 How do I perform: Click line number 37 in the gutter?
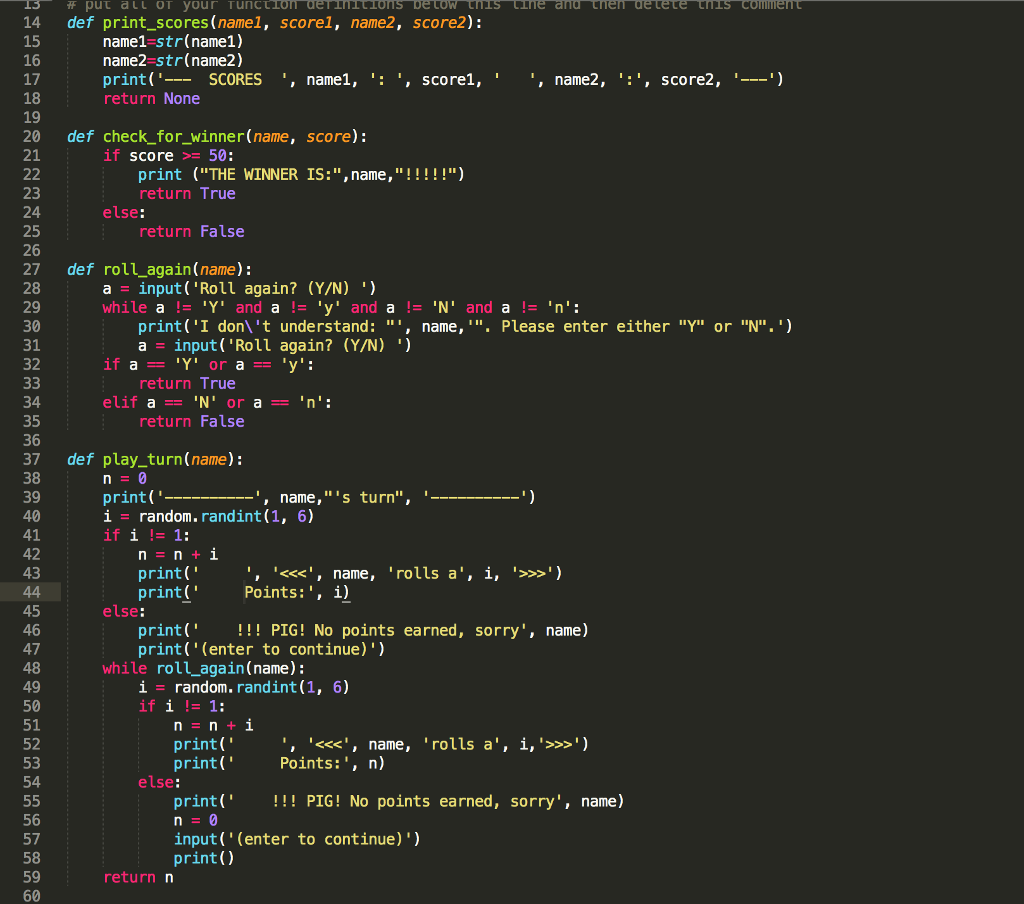click(31, 460)
